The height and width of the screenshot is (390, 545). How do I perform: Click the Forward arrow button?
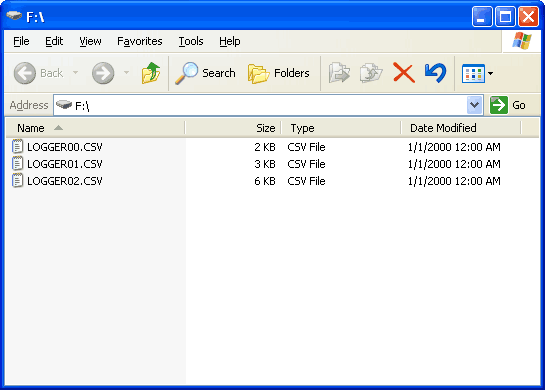[x=103, y=73]
